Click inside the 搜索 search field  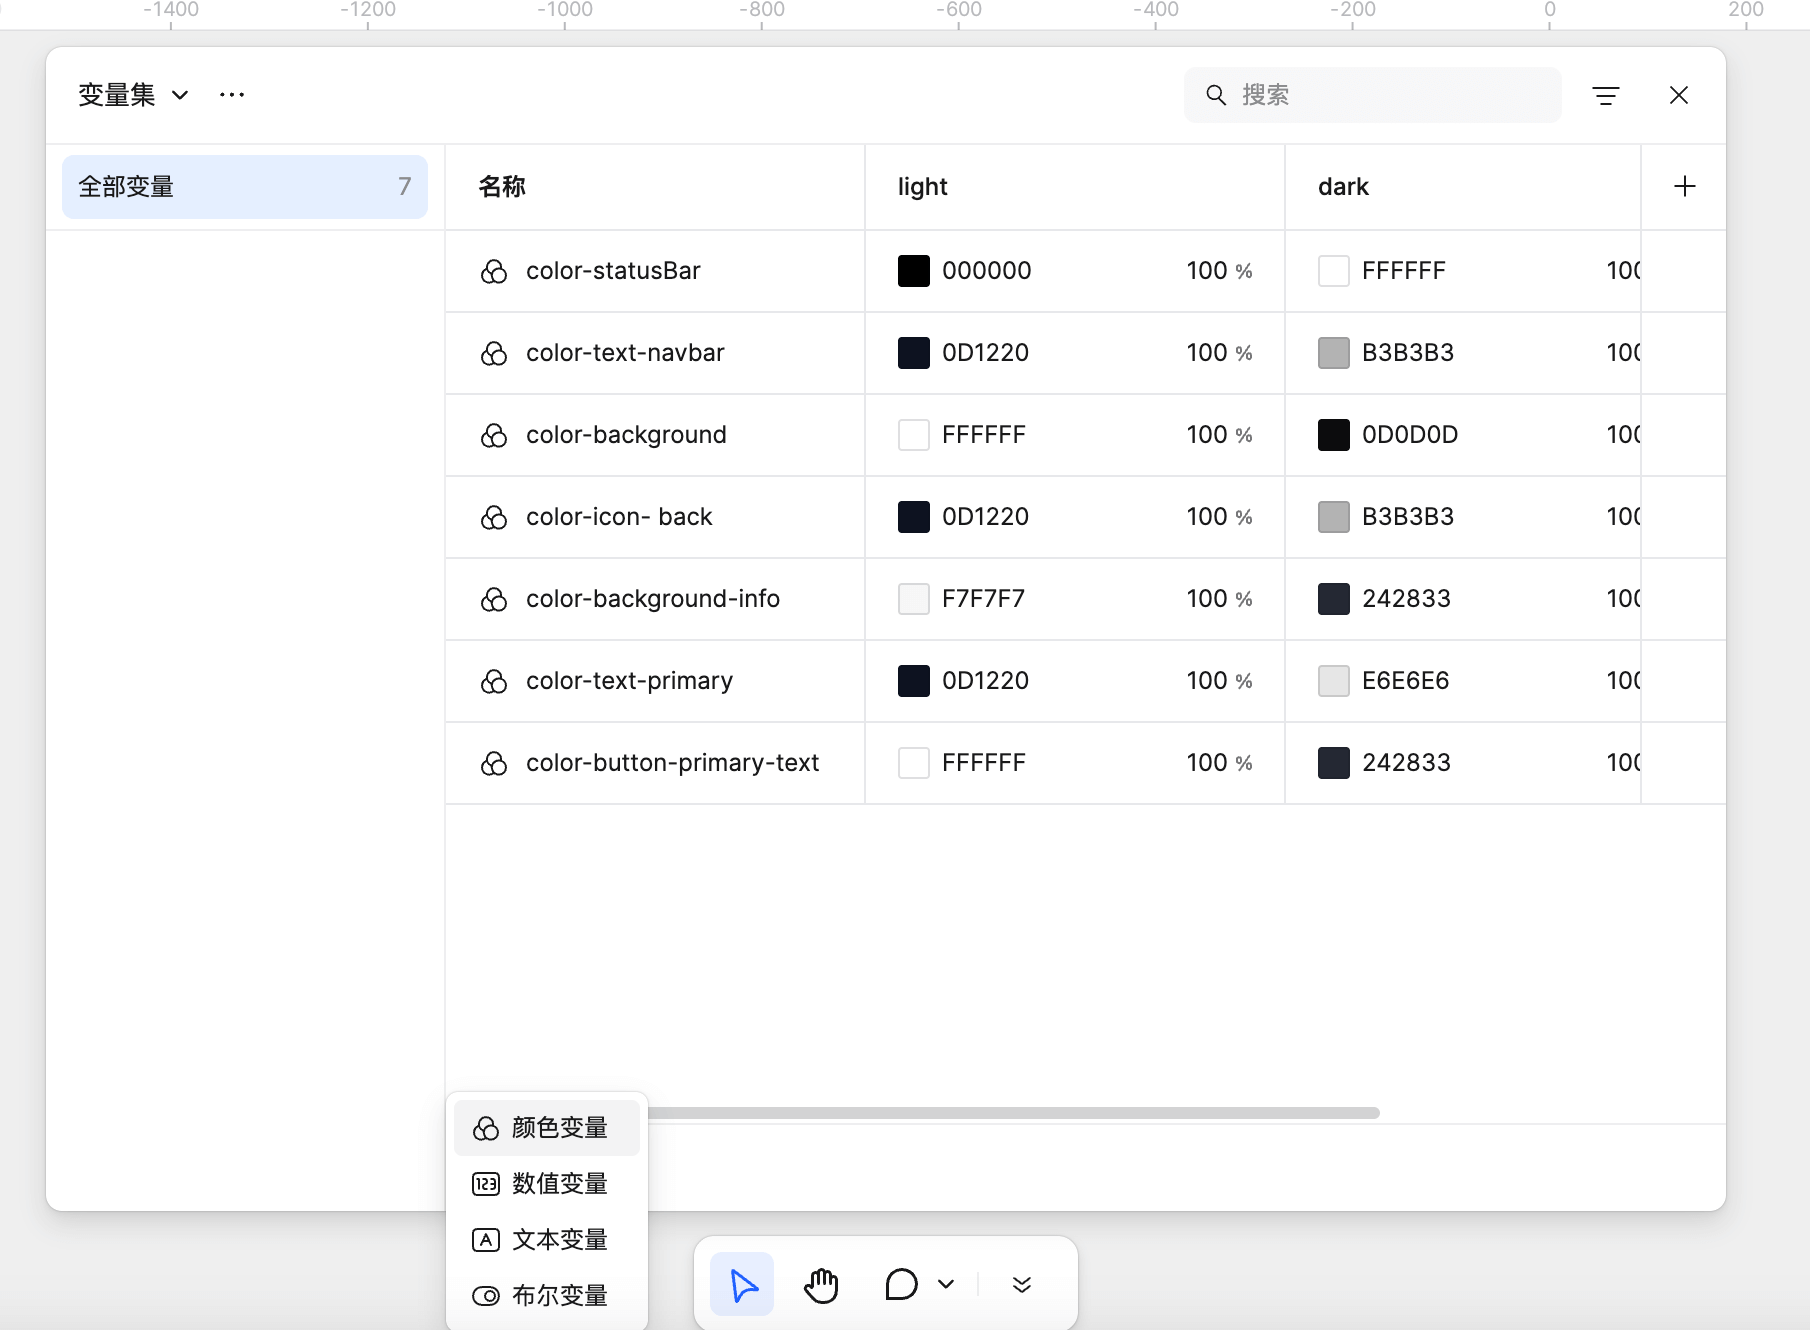click(1380, 94)
